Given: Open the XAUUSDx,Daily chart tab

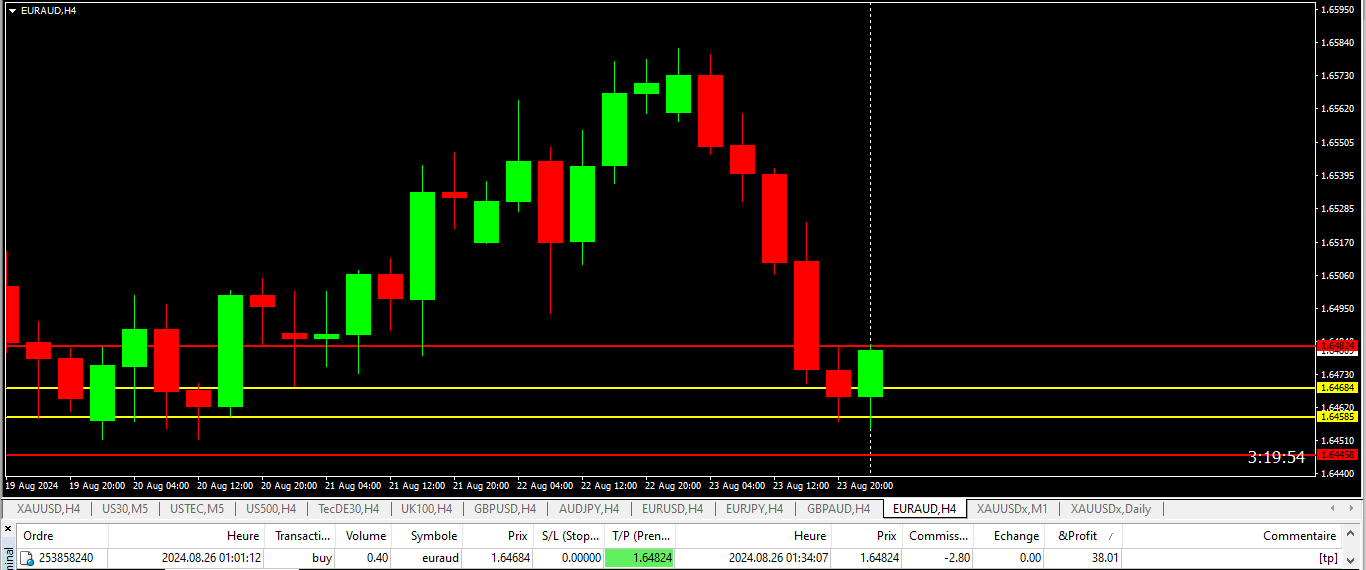Looking at the screenshot, I should [1111, 509].
